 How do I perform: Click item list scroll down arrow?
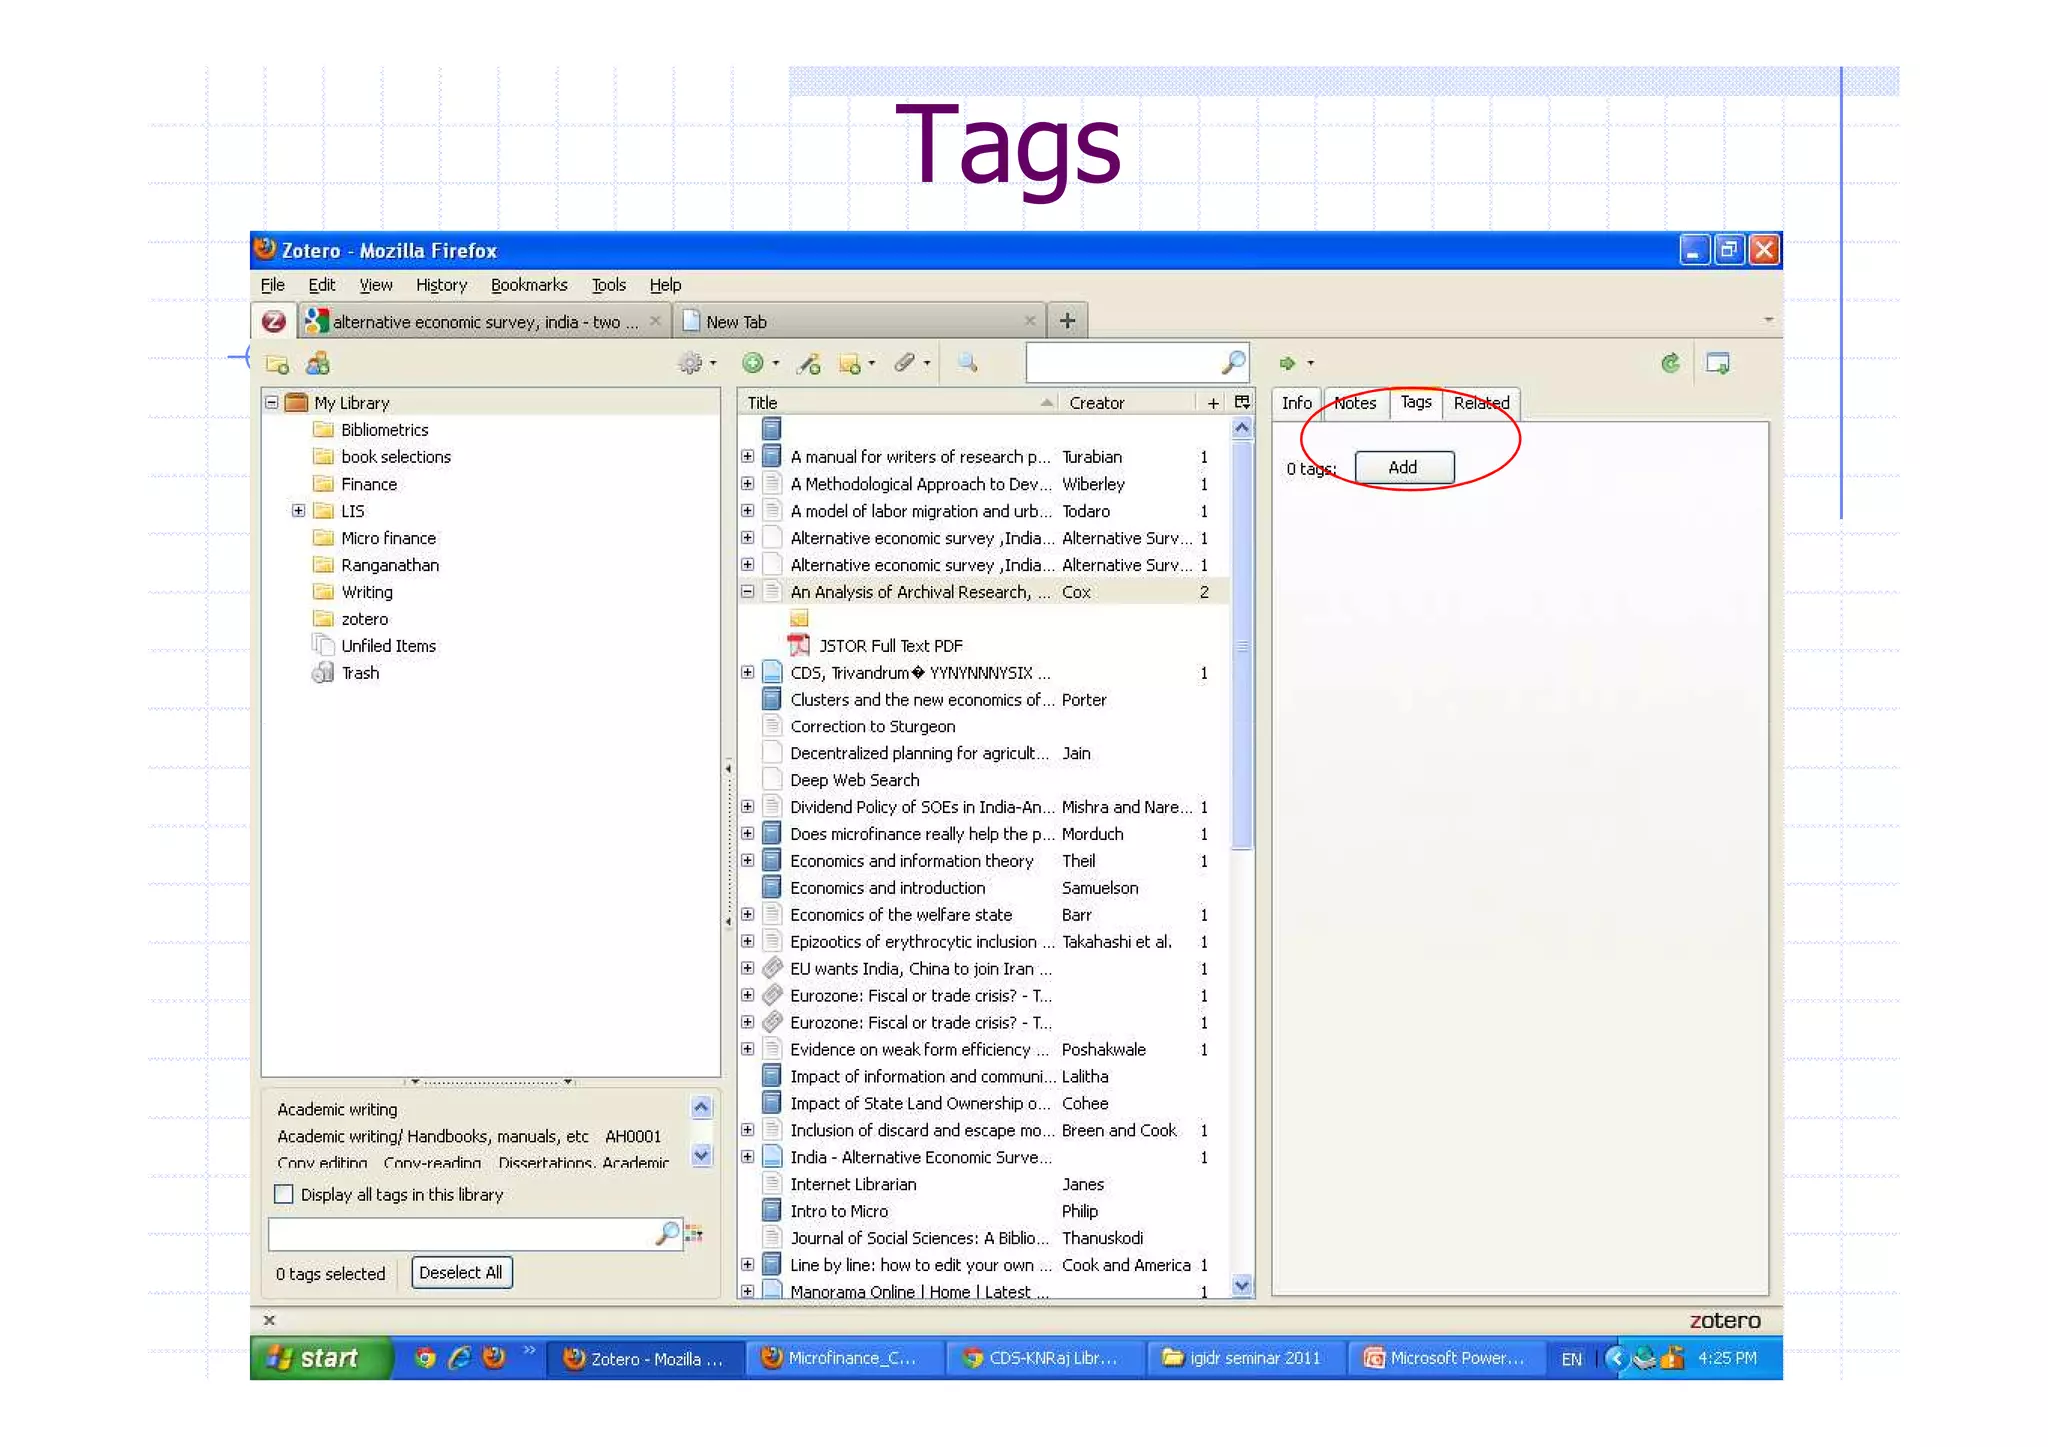click(x=1242, y=1286)
